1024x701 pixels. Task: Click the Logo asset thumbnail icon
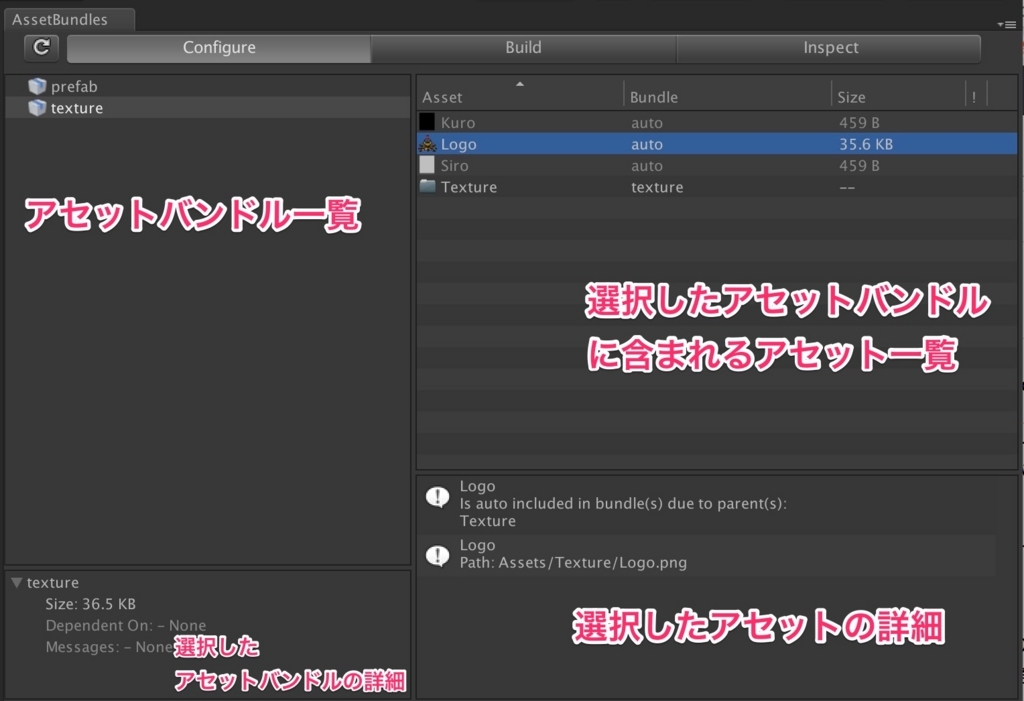click(x=429, y=143)
